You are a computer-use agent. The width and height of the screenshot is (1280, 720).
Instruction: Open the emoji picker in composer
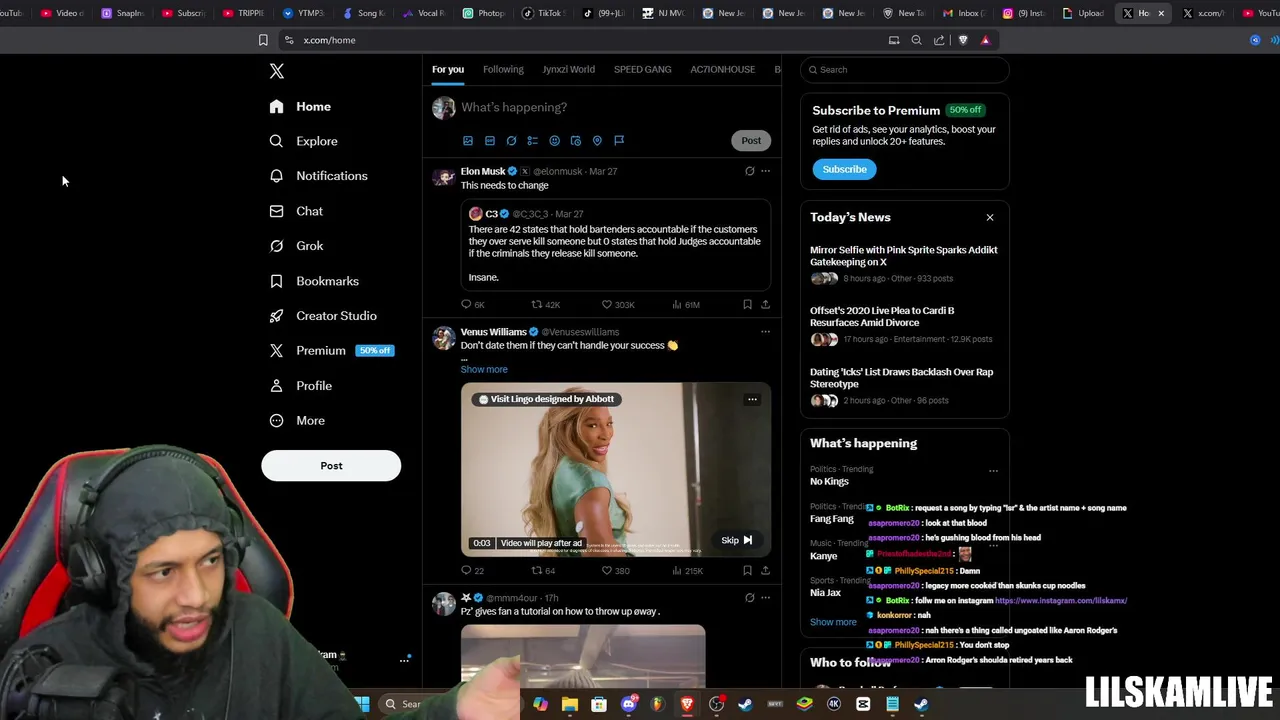click(554, 141)
